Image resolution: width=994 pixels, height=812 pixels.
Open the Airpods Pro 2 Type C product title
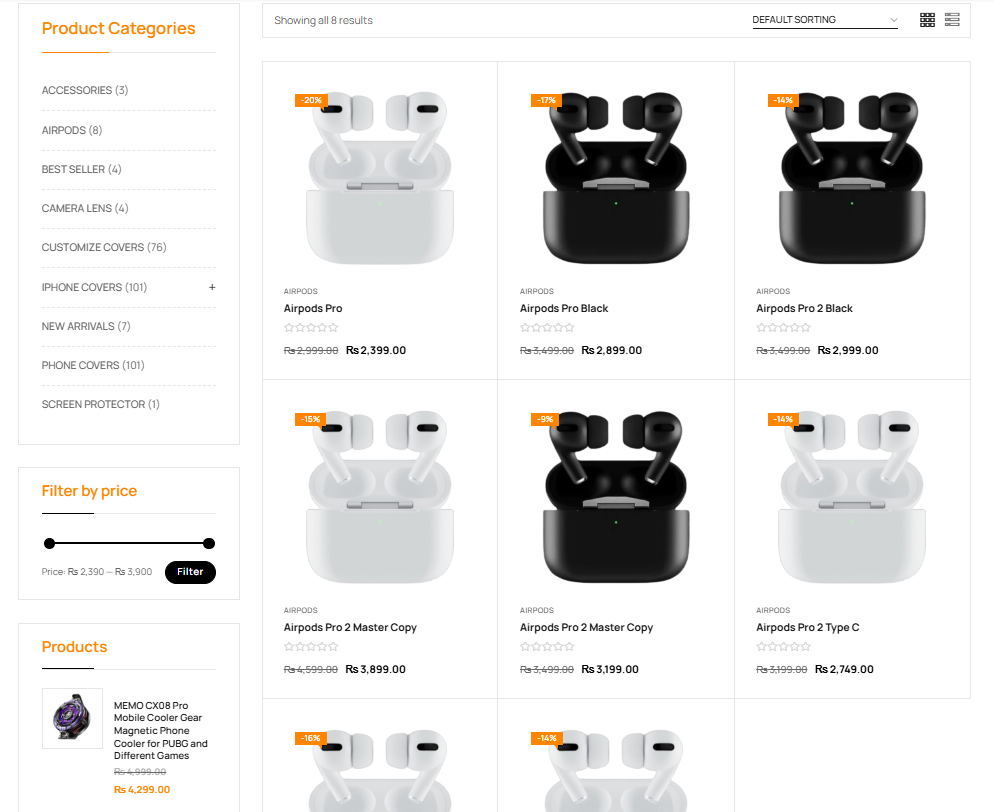pos(808,627)
